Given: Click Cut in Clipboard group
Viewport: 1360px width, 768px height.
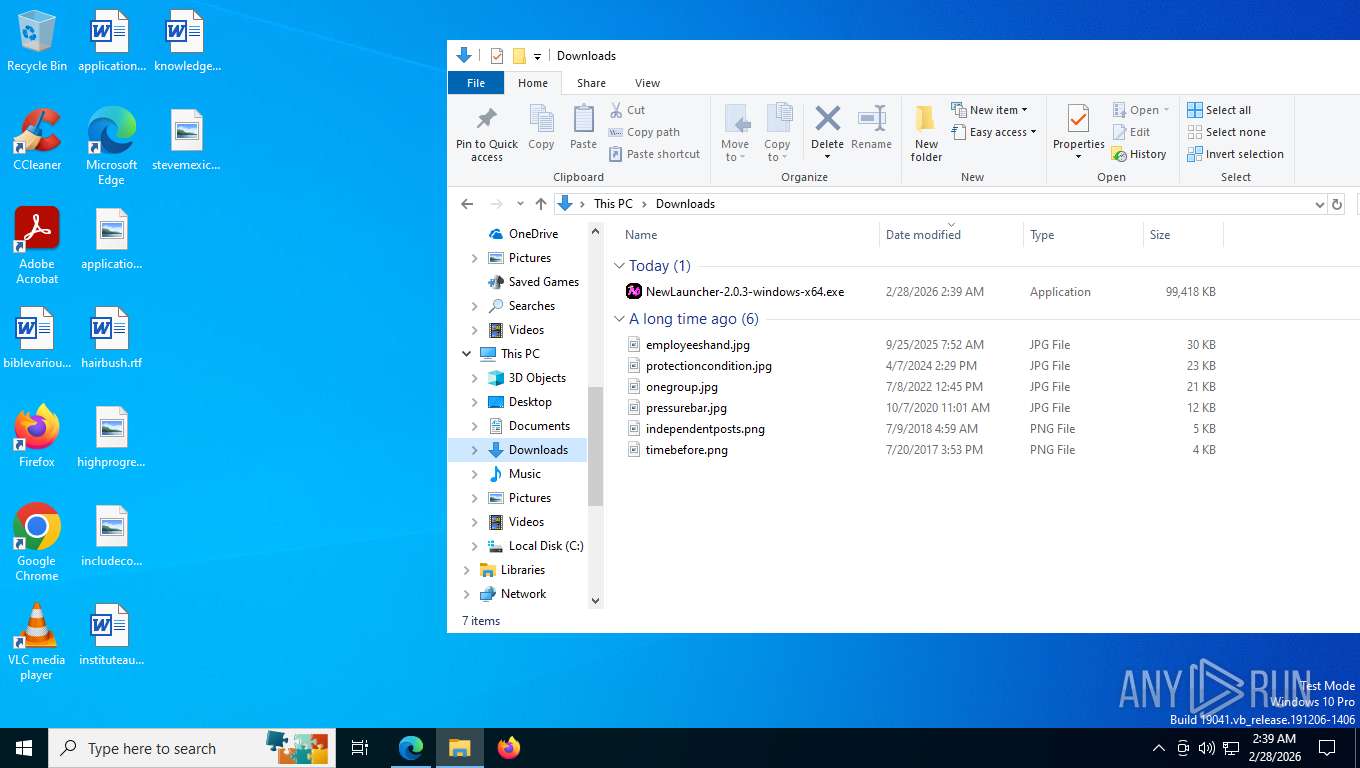Looking at the screenshot, I should point(627,110).
